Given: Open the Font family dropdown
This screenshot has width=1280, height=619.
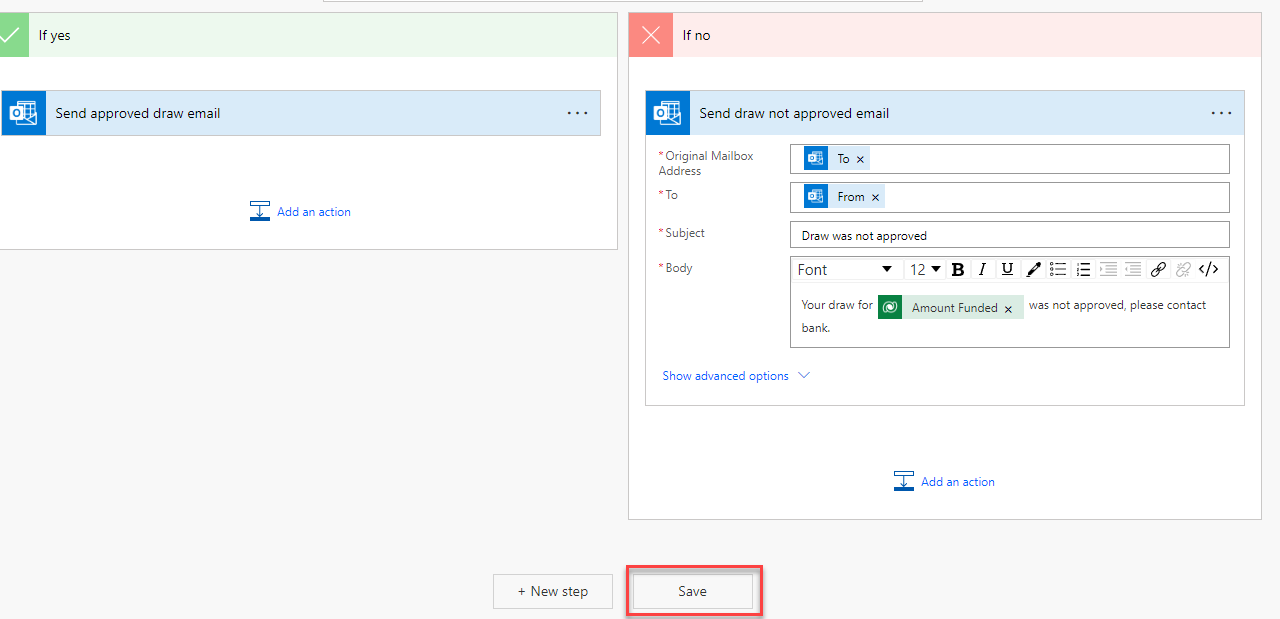Looking at the screenshot, I should 845,269.
